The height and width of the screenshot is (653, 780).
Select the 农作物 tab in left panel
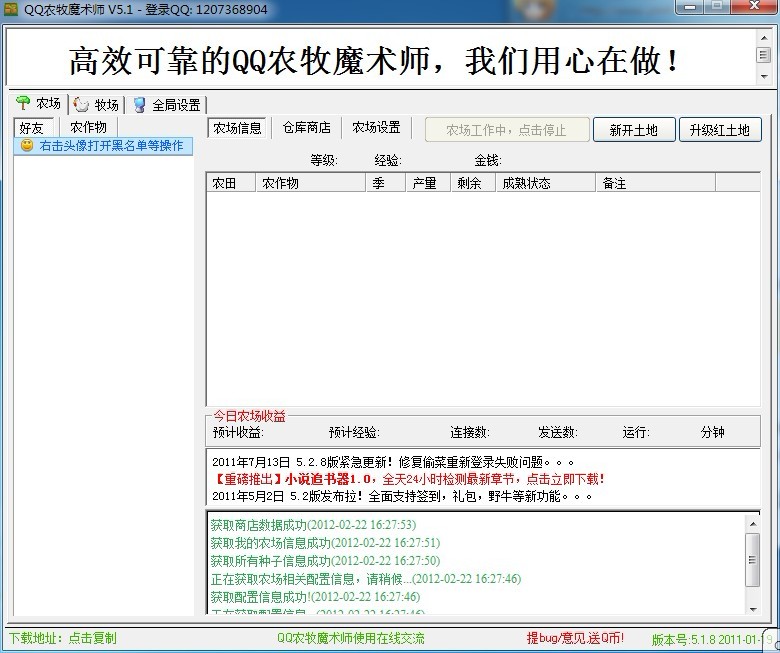tap(88, 128)
